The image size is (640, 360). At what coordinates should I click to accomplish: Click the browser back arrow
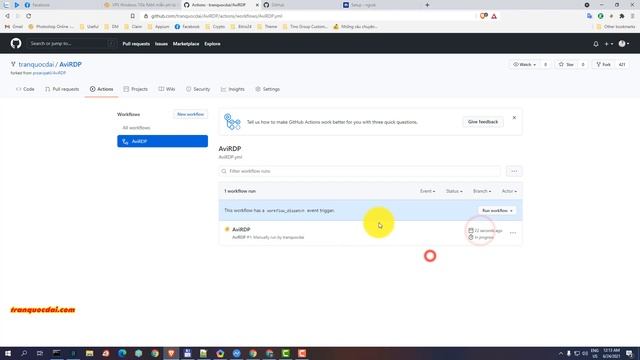point(7,16)
